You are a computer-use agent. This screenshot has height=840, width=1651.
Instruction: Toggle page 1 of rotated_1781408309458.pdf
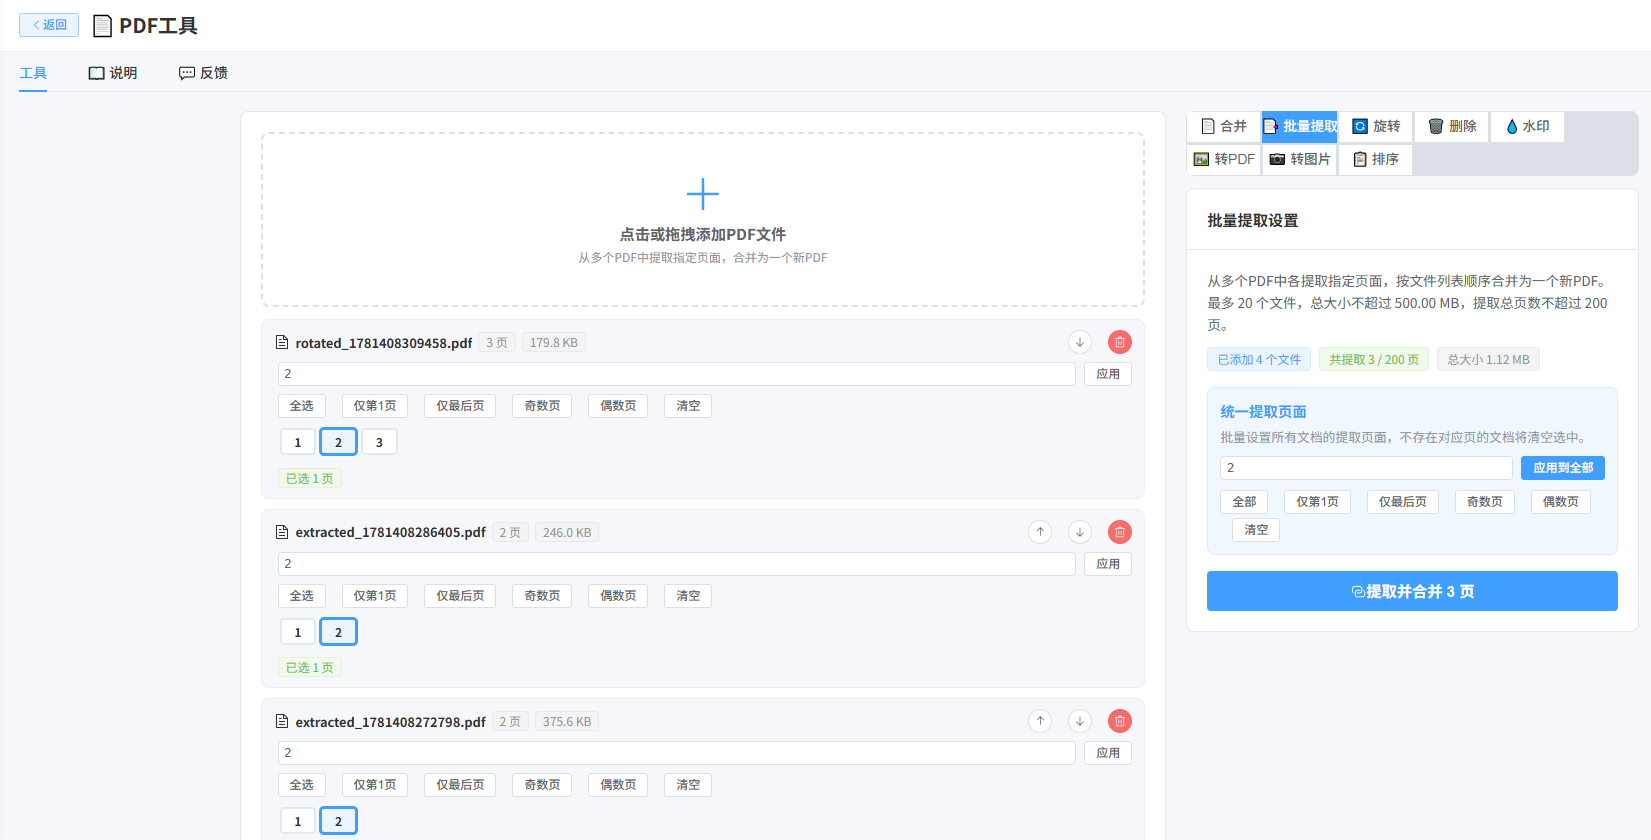point(298,442)
